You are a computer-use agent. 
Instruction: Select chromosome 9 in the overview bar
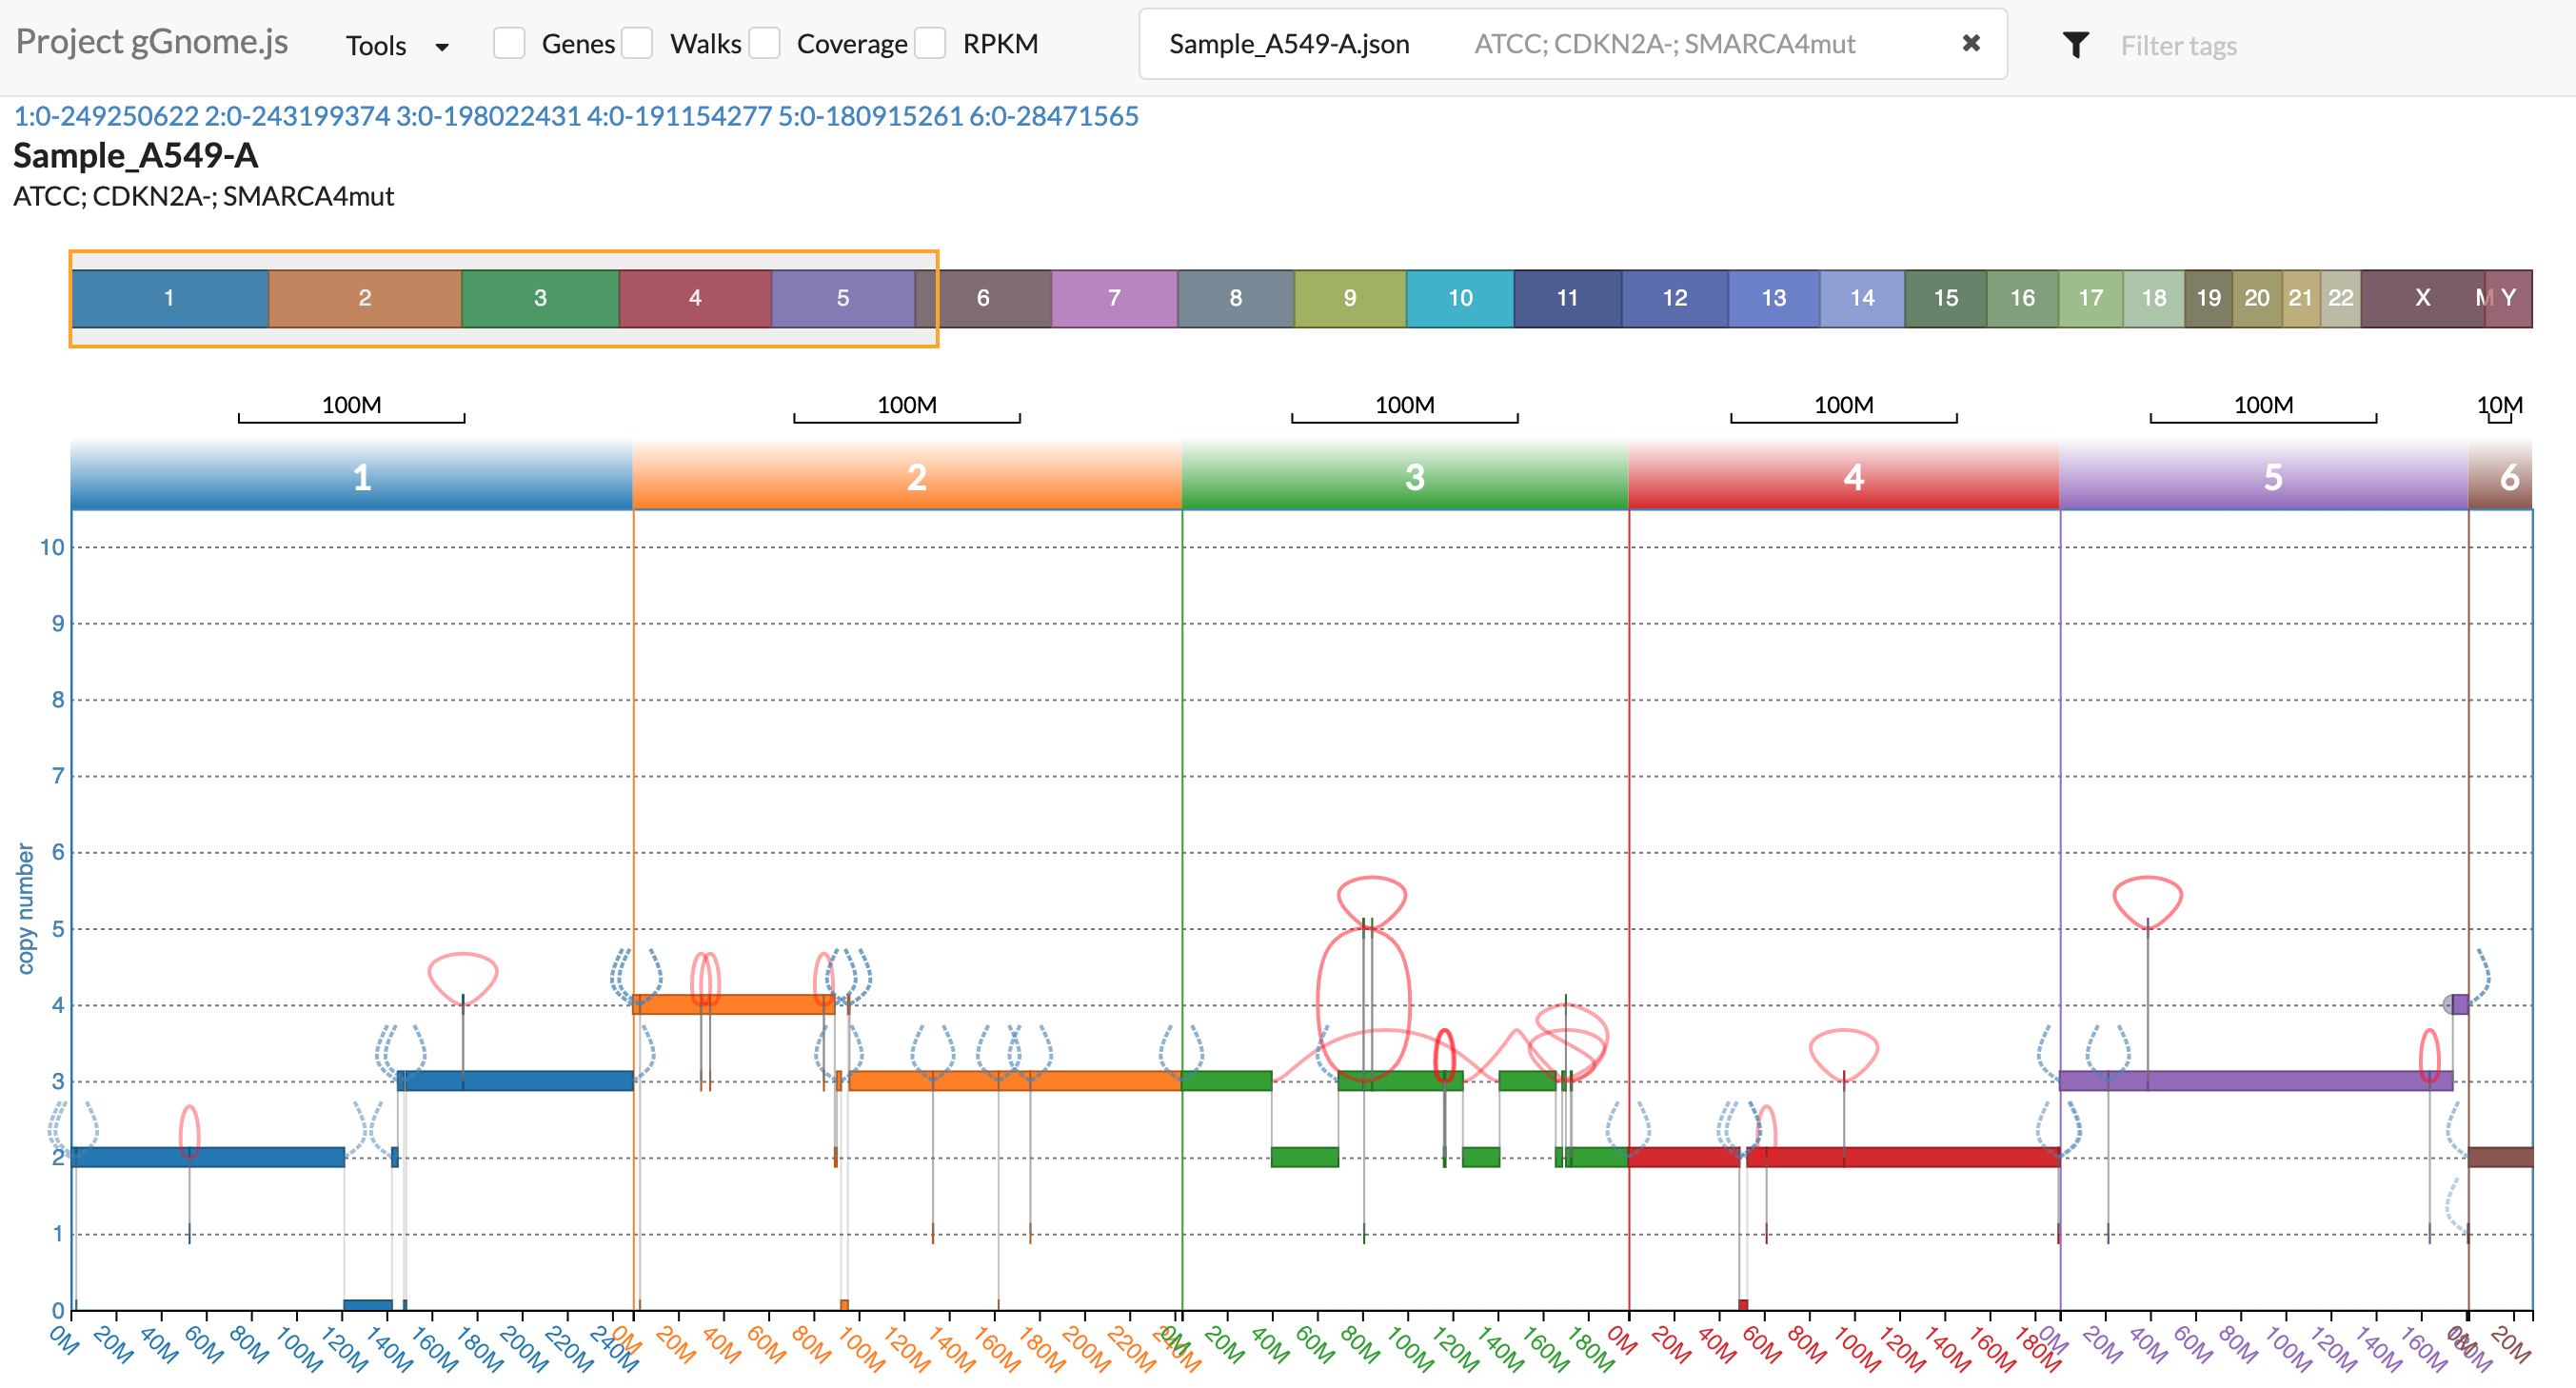click(x=1350, y=298)
